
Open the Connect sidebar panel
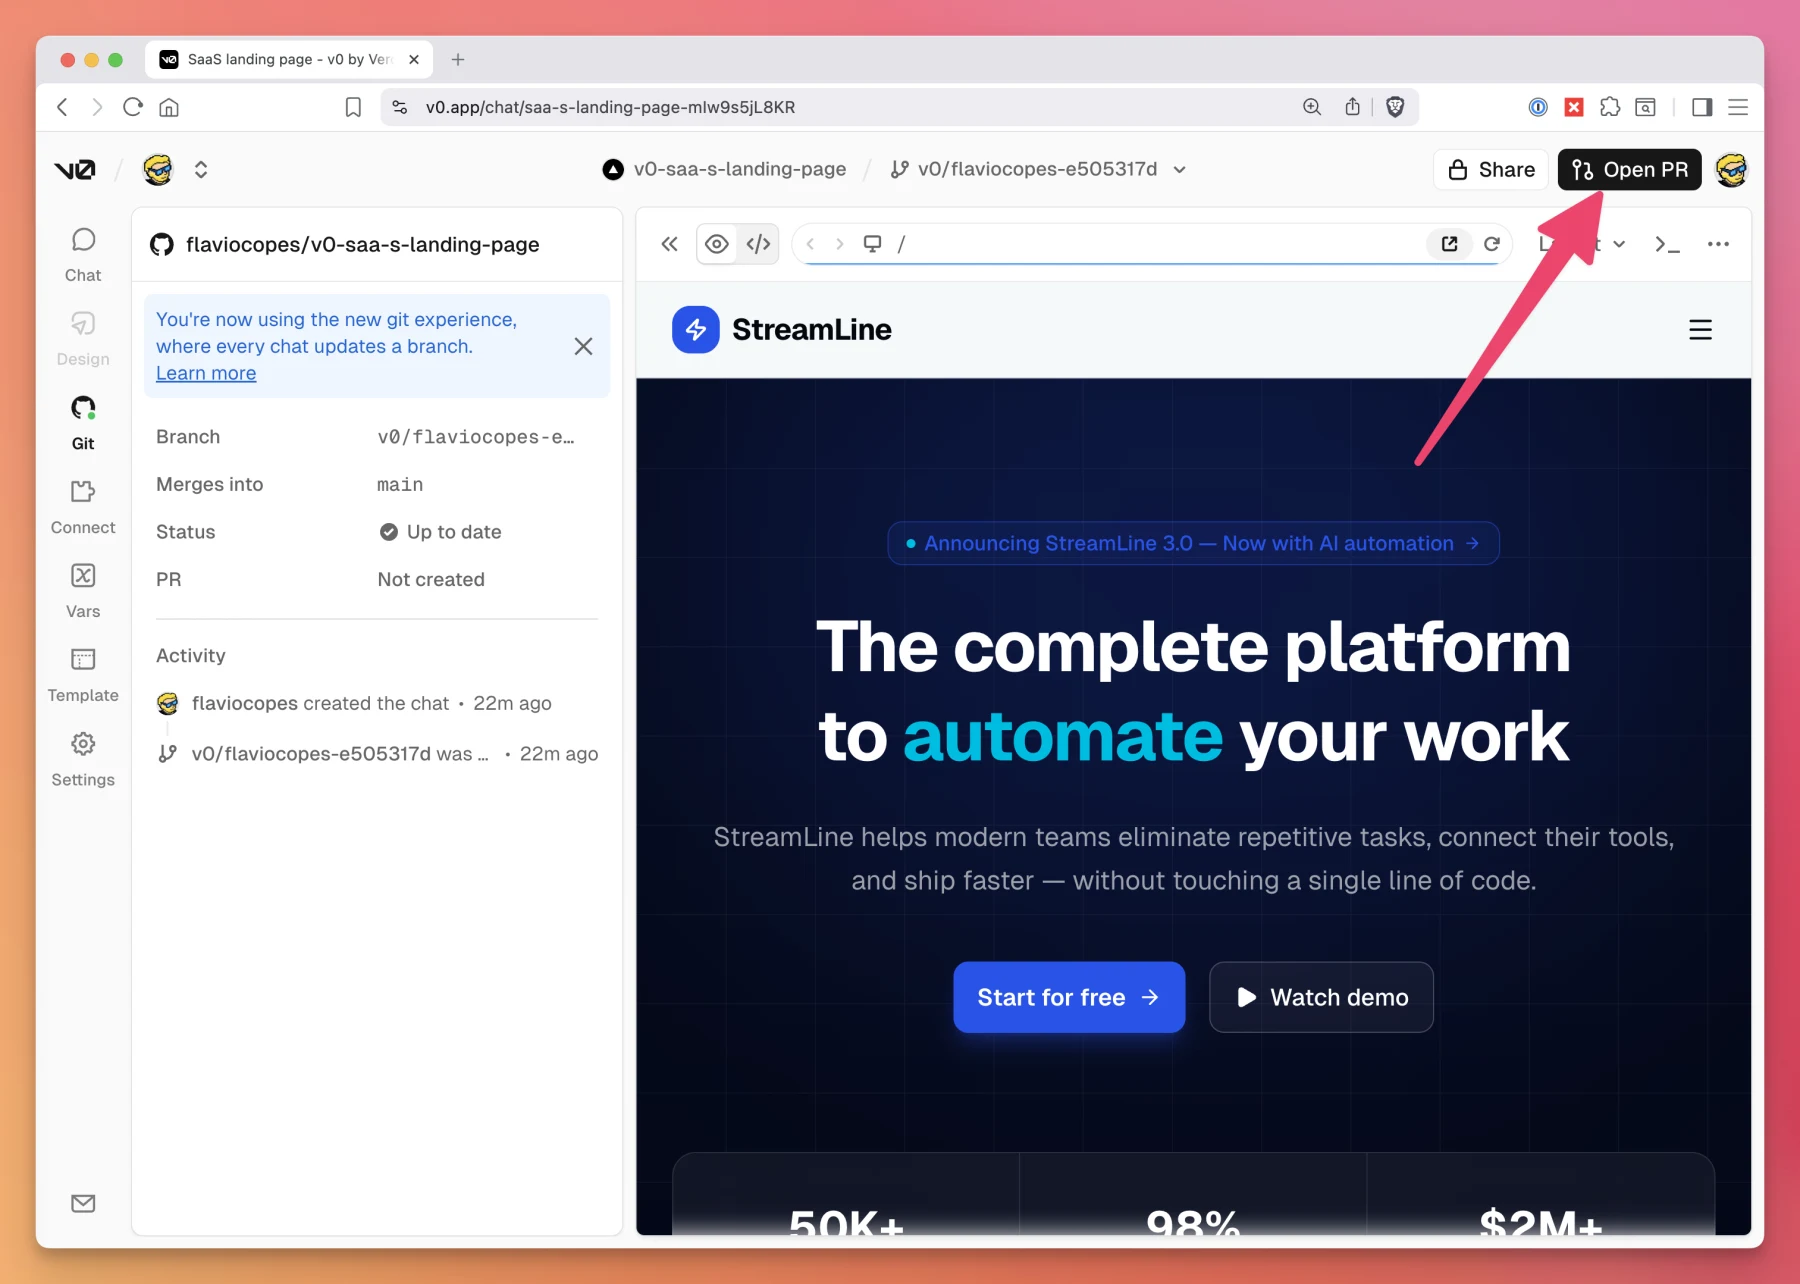[83, 506]
